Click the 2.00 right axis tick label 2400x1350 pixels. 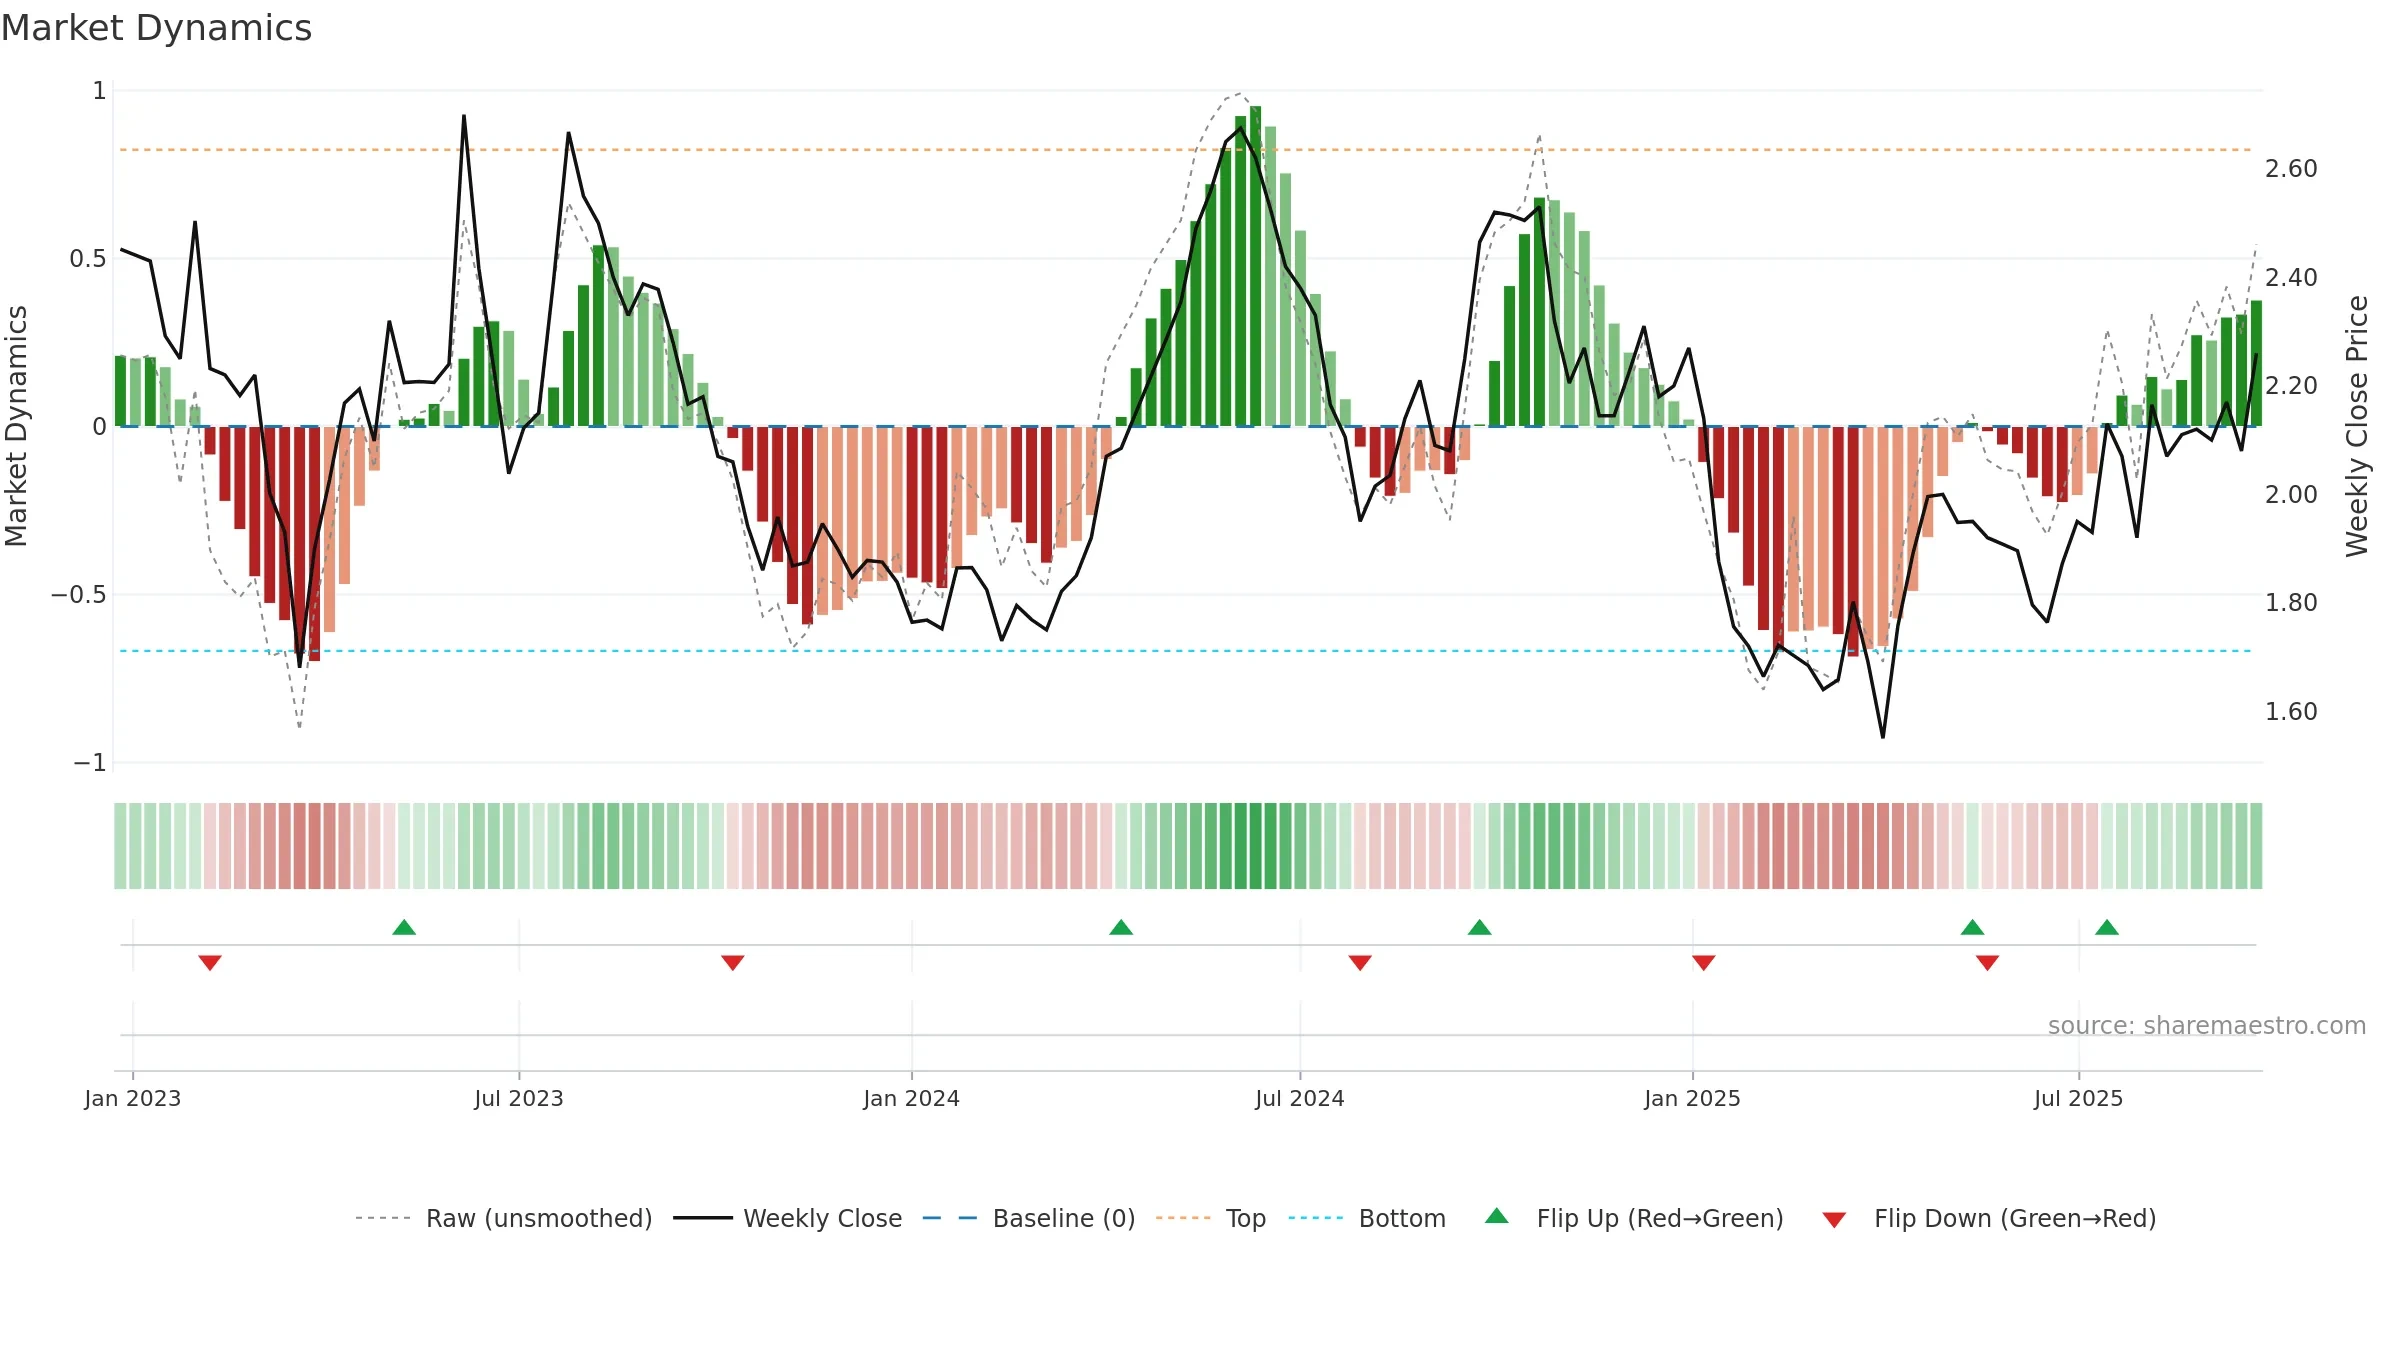tap(2291, 494)
